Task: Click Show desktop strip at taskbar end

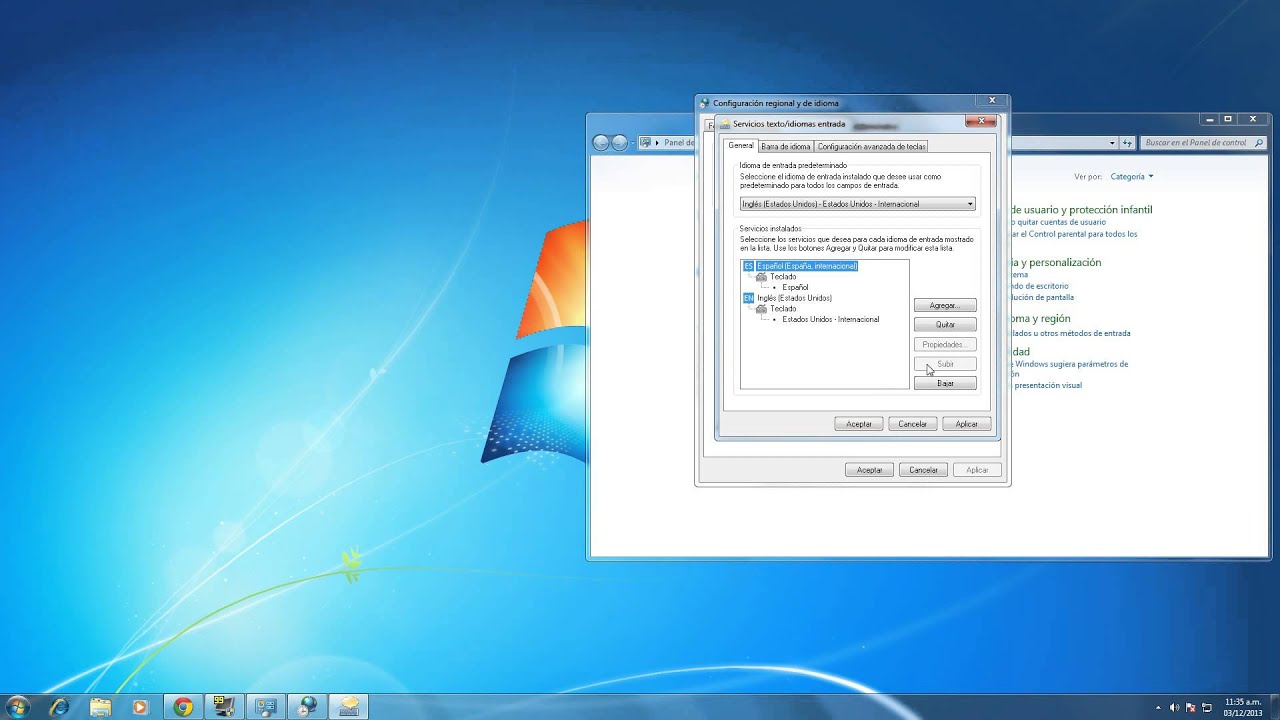Action: (x=1274, y=707)
